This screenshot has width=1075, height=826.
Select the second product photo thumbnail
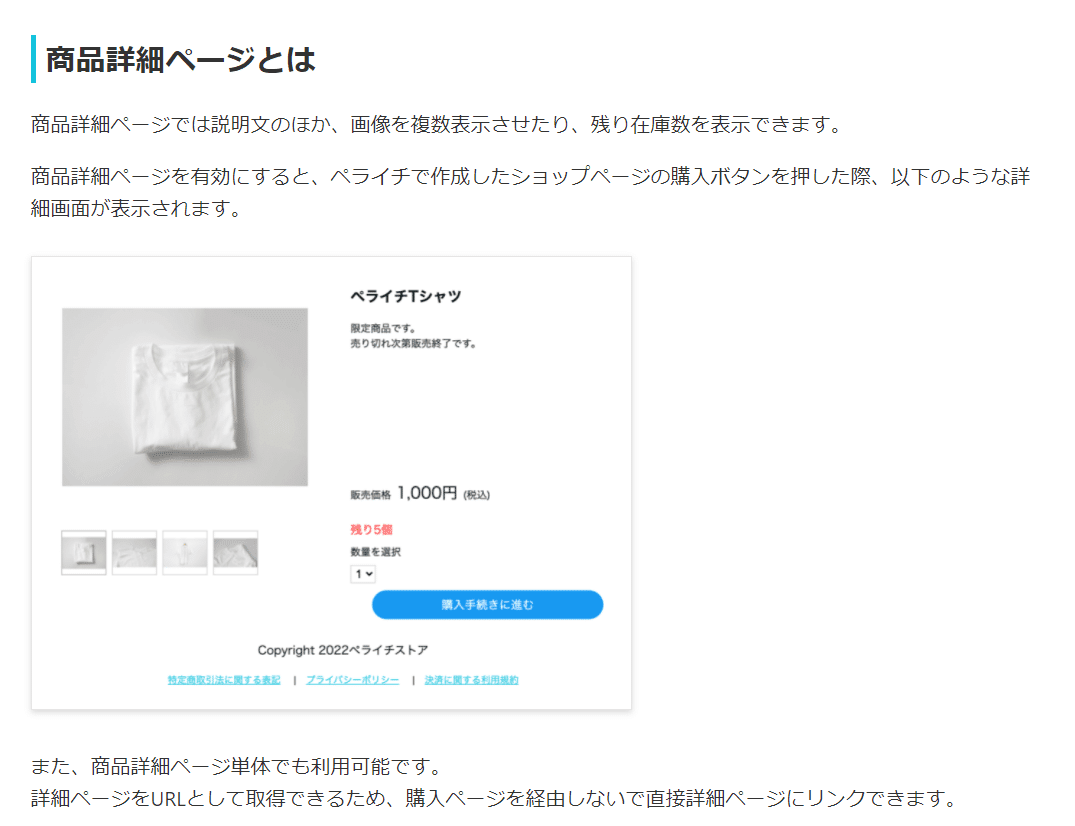click(134, 552)
